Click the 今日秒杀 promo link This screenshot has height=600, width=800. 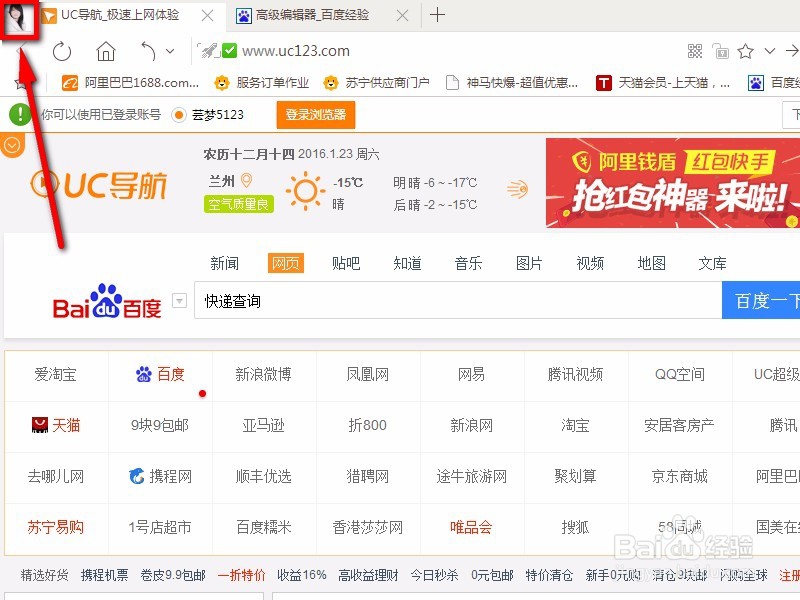coord(434,576)
